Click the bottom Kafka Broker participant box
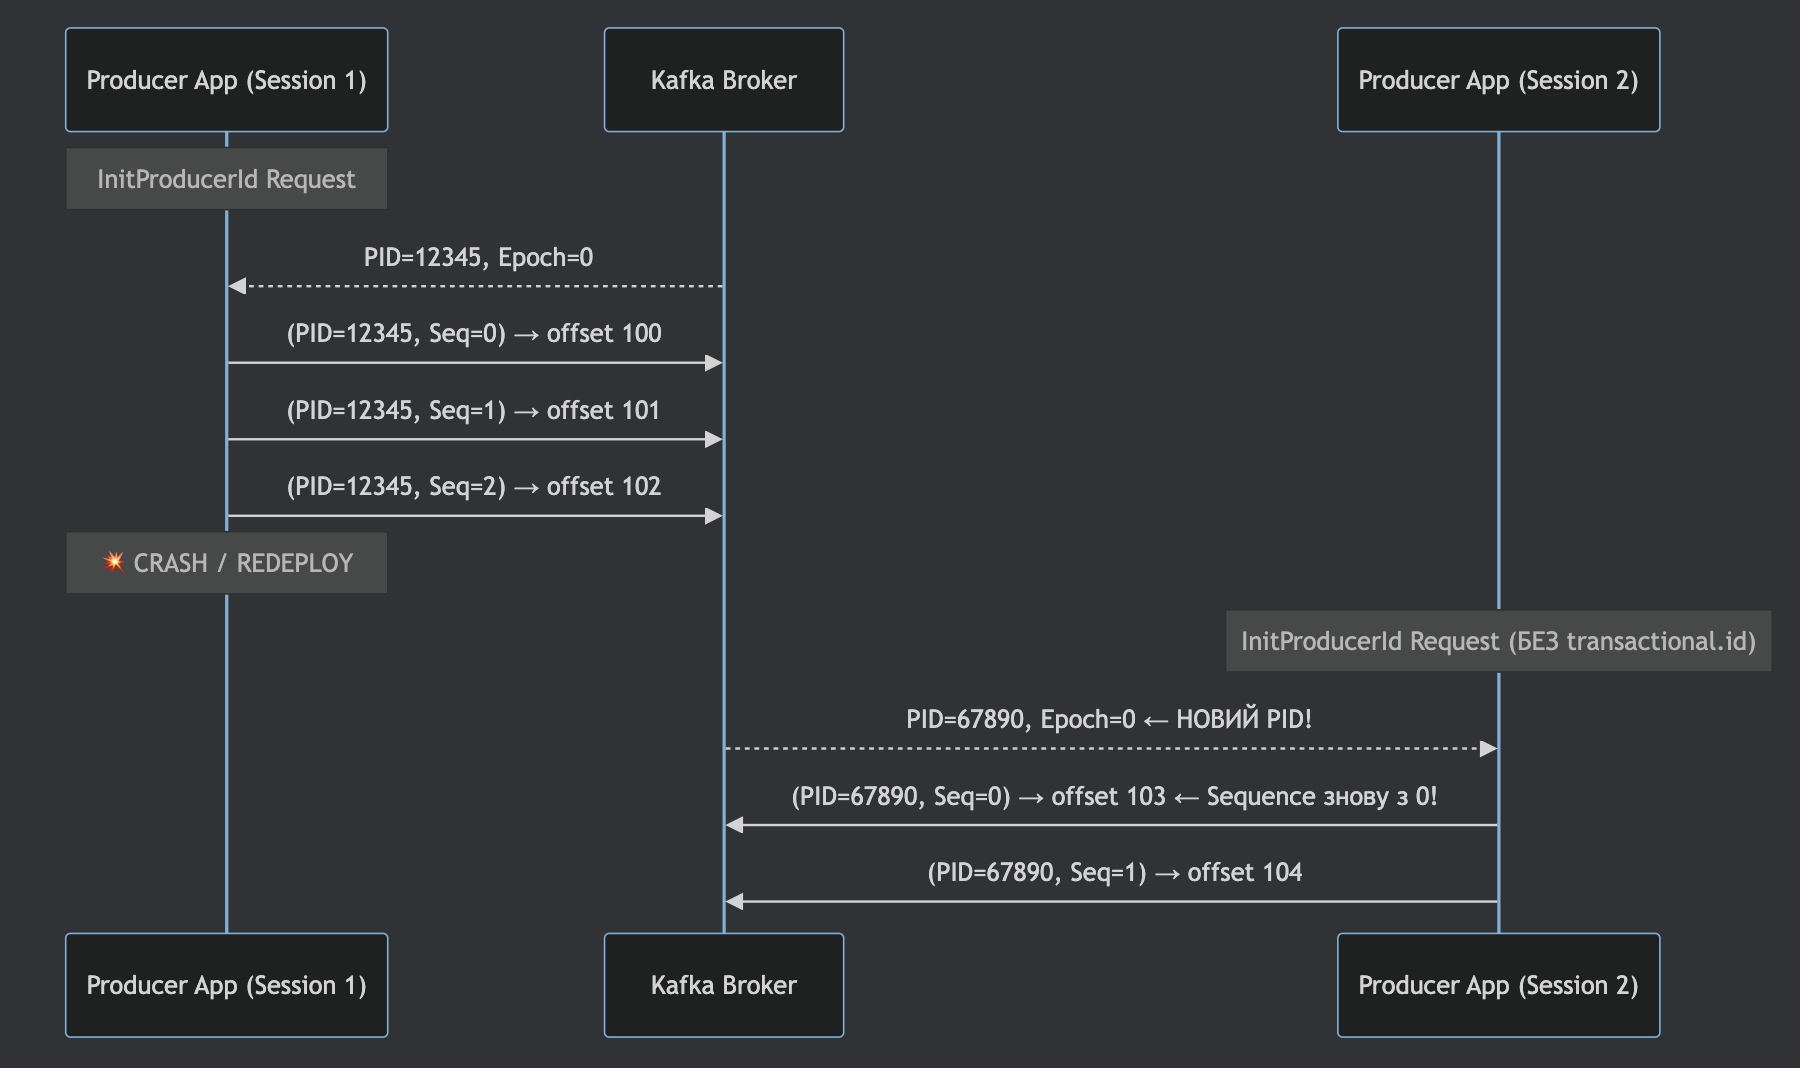Screen dimensions: 1800x1068 tap(723, 985)
